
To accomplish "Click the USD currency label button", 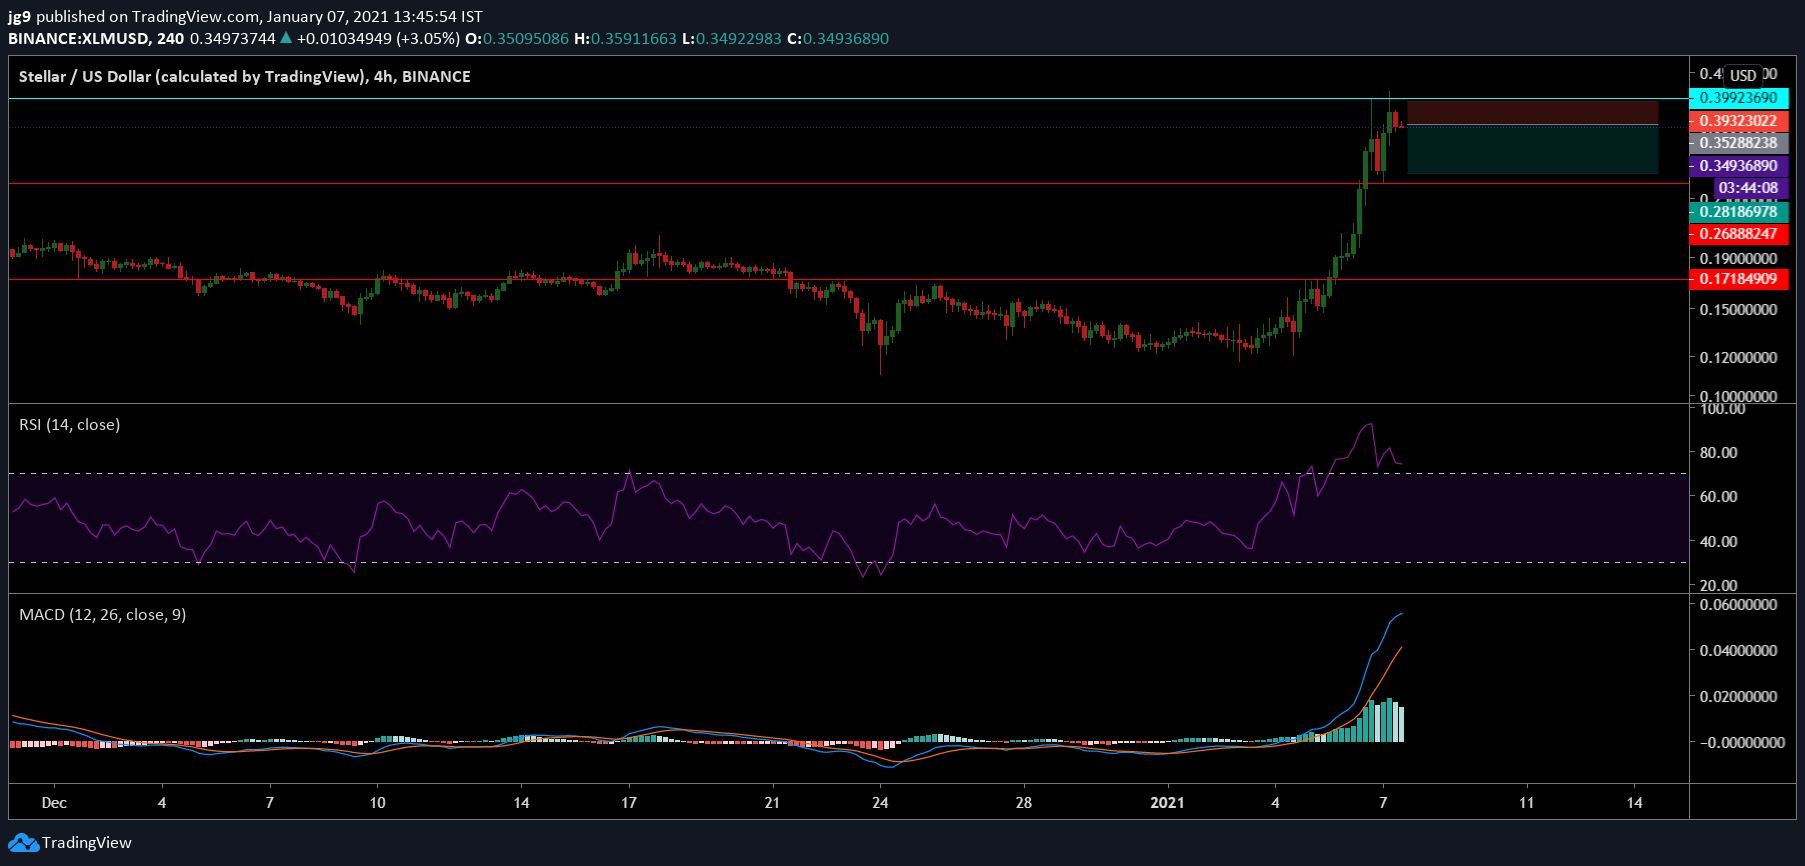I will [x=1743, y=75].
